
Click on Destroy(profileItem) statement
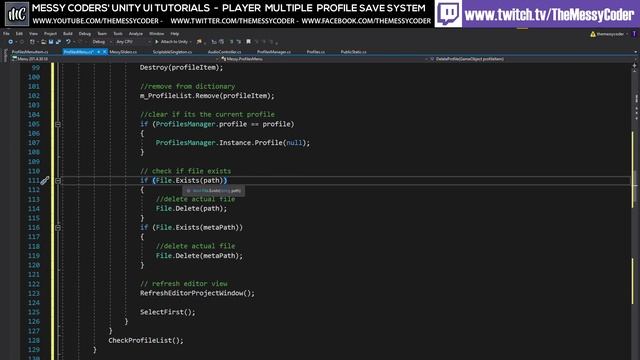point(182,67)
